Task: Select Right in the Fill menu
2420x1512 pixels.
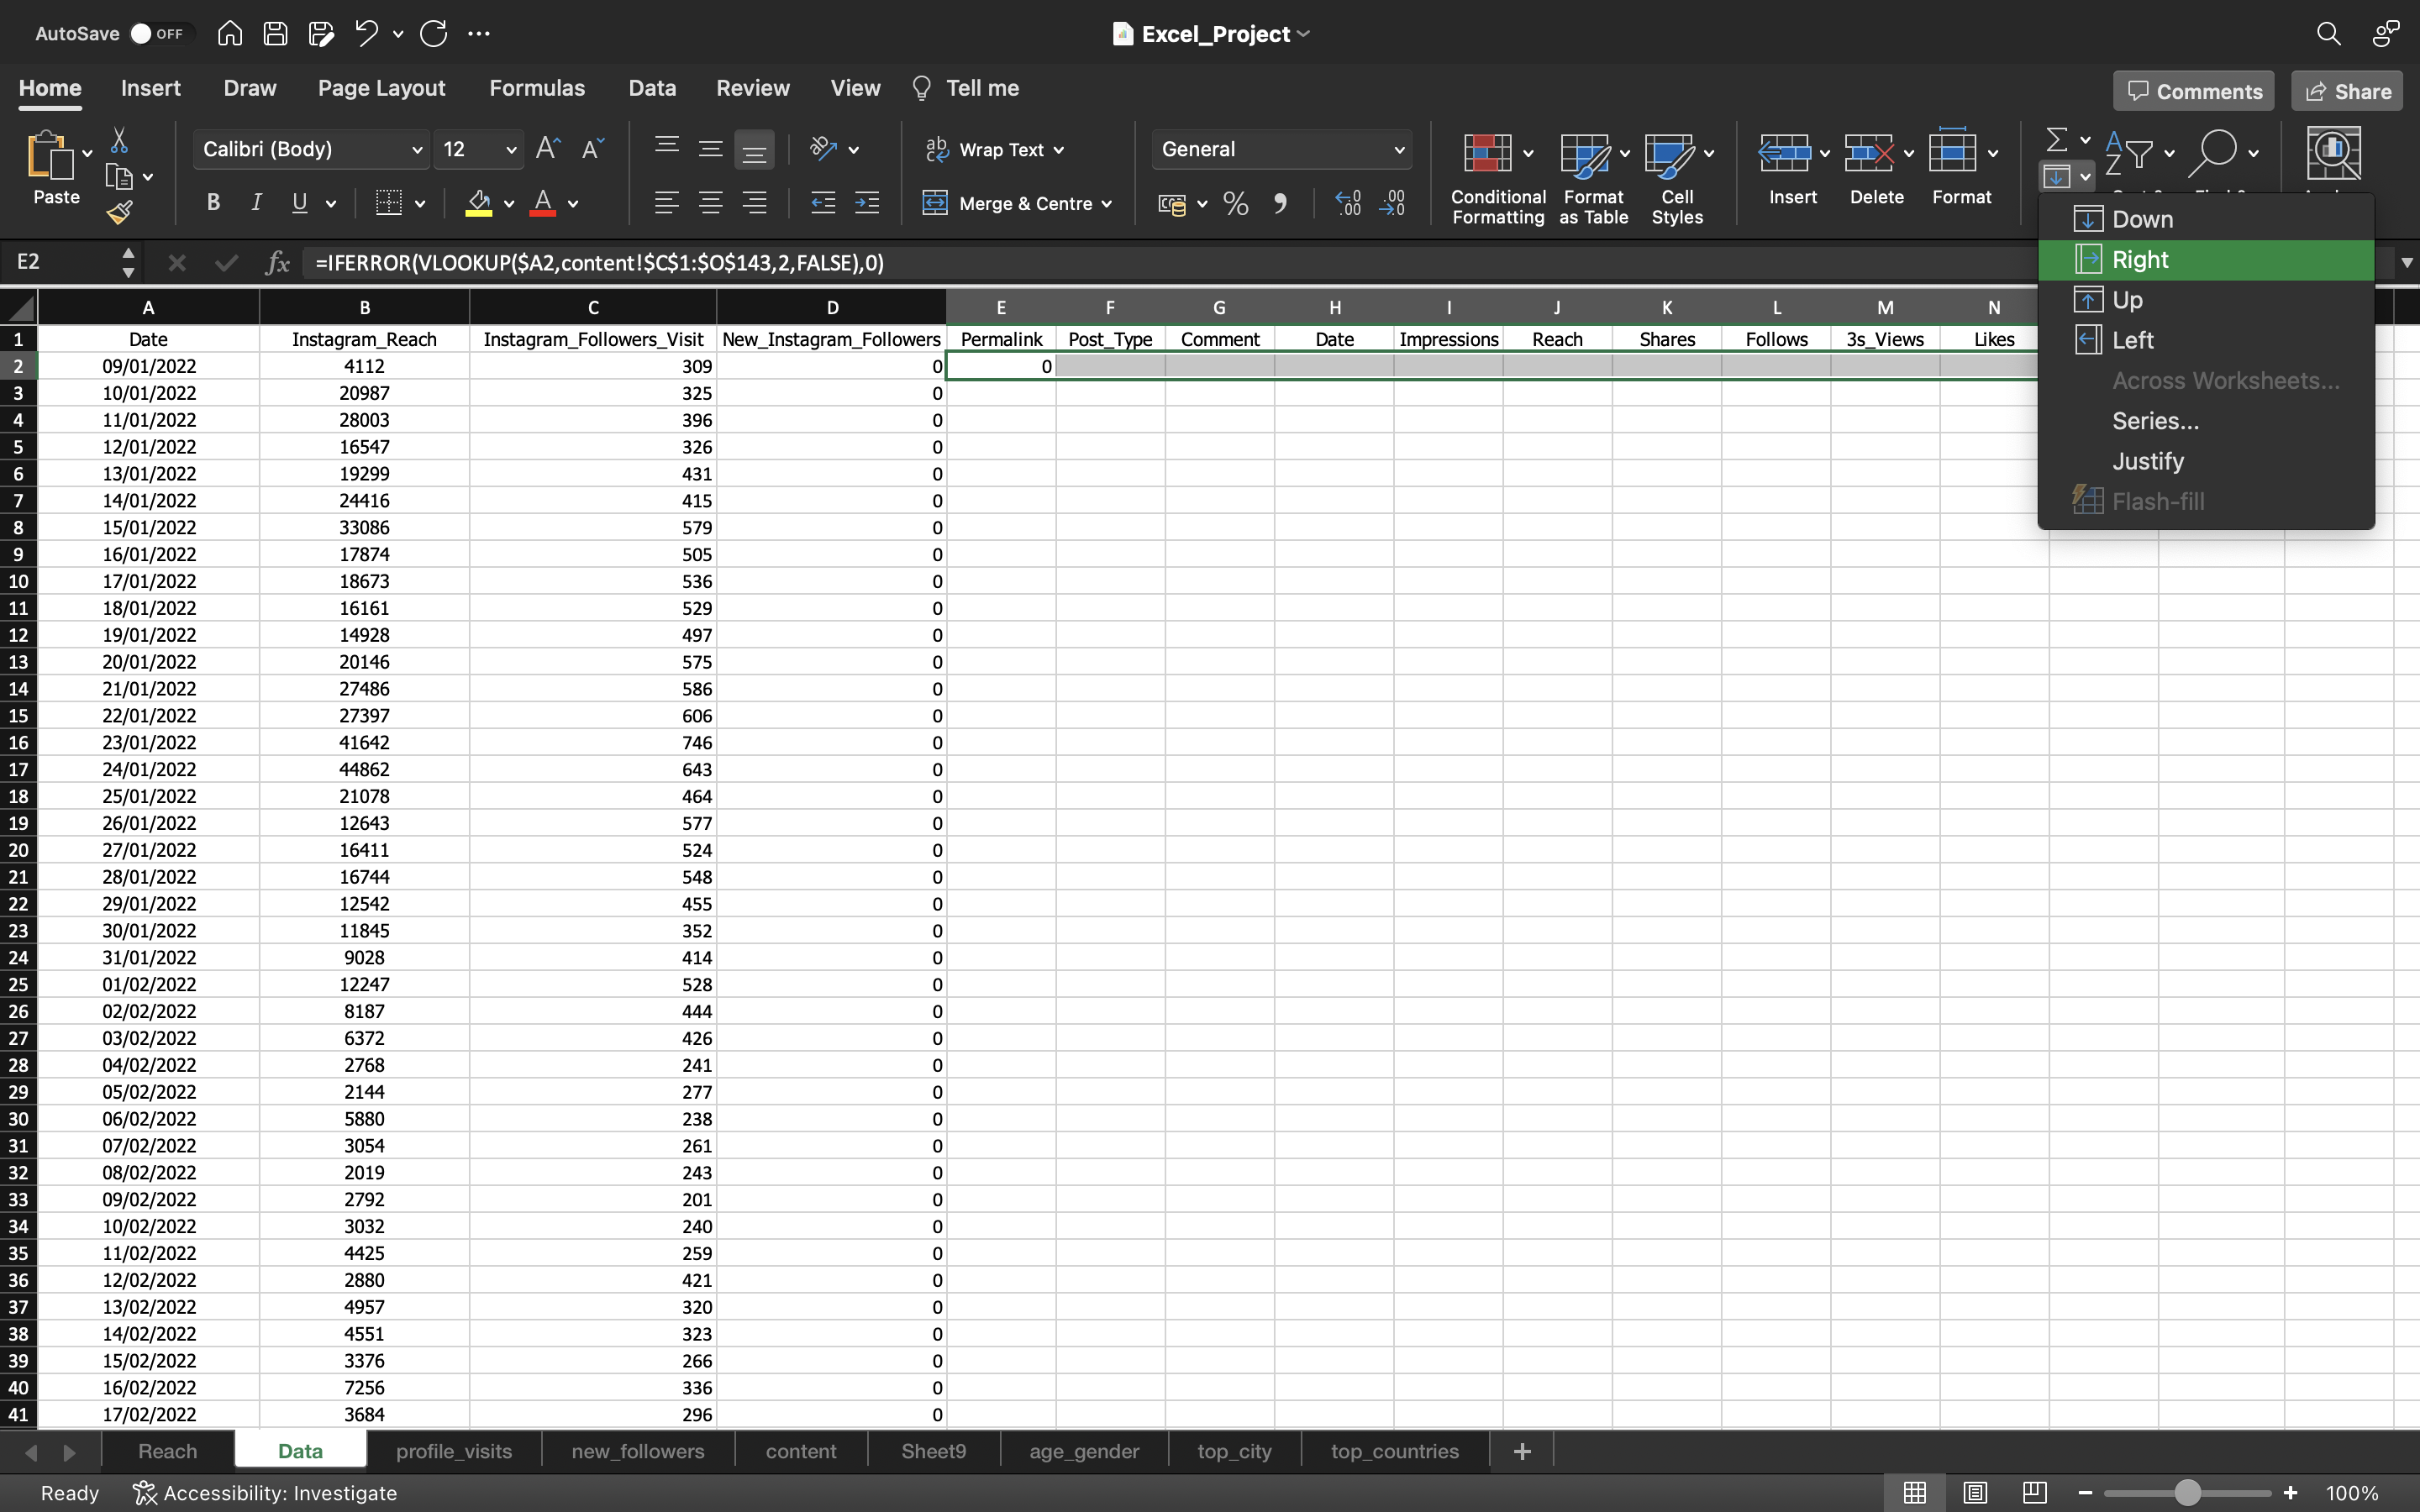Action: pyautogui.click(x=2206, y=260)
